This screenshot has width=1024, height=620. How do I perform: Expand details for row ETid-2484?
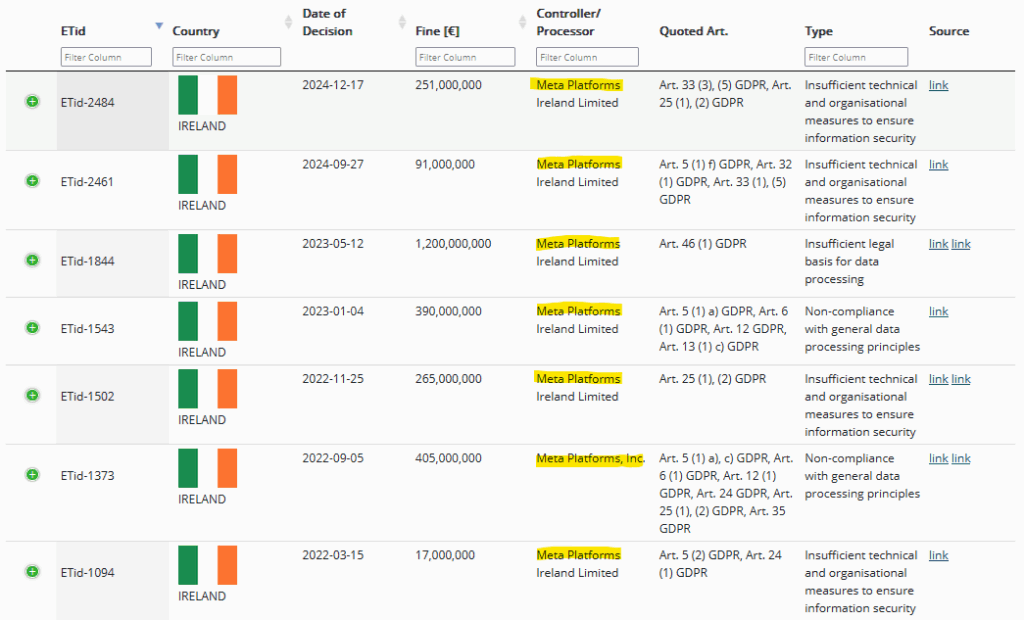tap(32, 102)
